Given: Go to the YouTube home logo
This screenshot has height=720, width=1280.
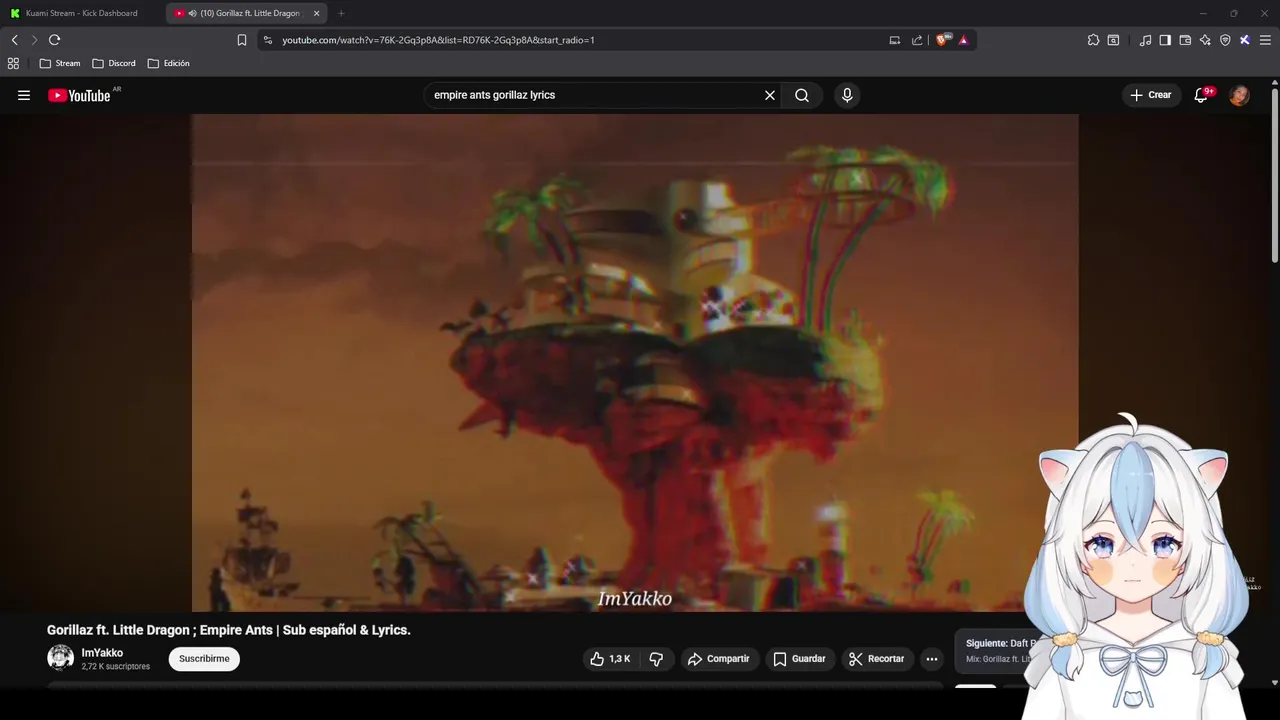Looking at the screenshot, I should (79, 95).
